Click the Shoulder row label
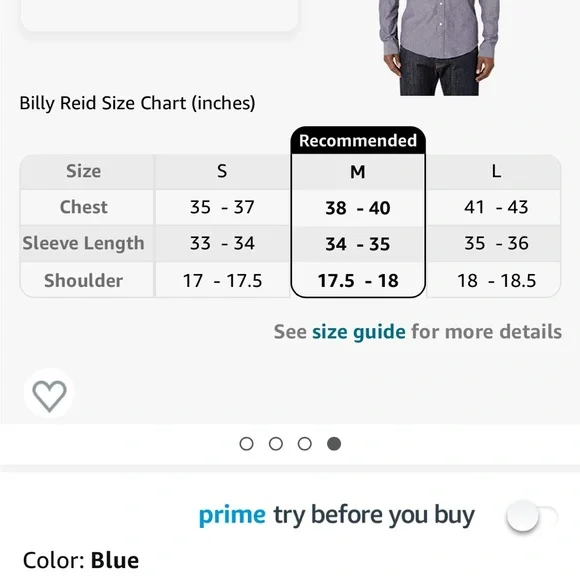580x580 pixels. [x=84, y=280]
